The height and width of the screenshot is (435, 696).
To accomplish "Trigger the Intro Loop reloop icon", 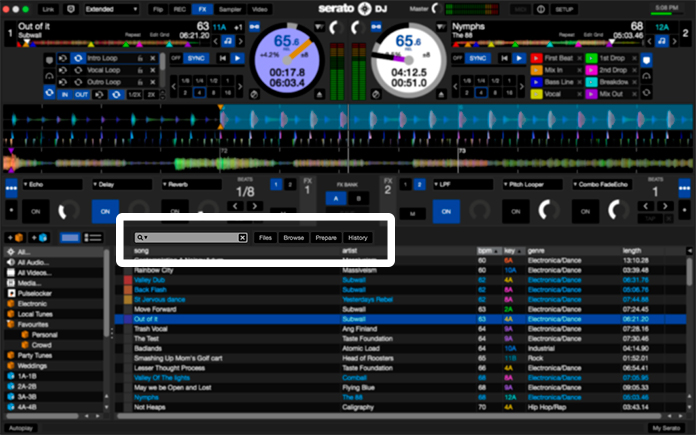I will 63,58.
